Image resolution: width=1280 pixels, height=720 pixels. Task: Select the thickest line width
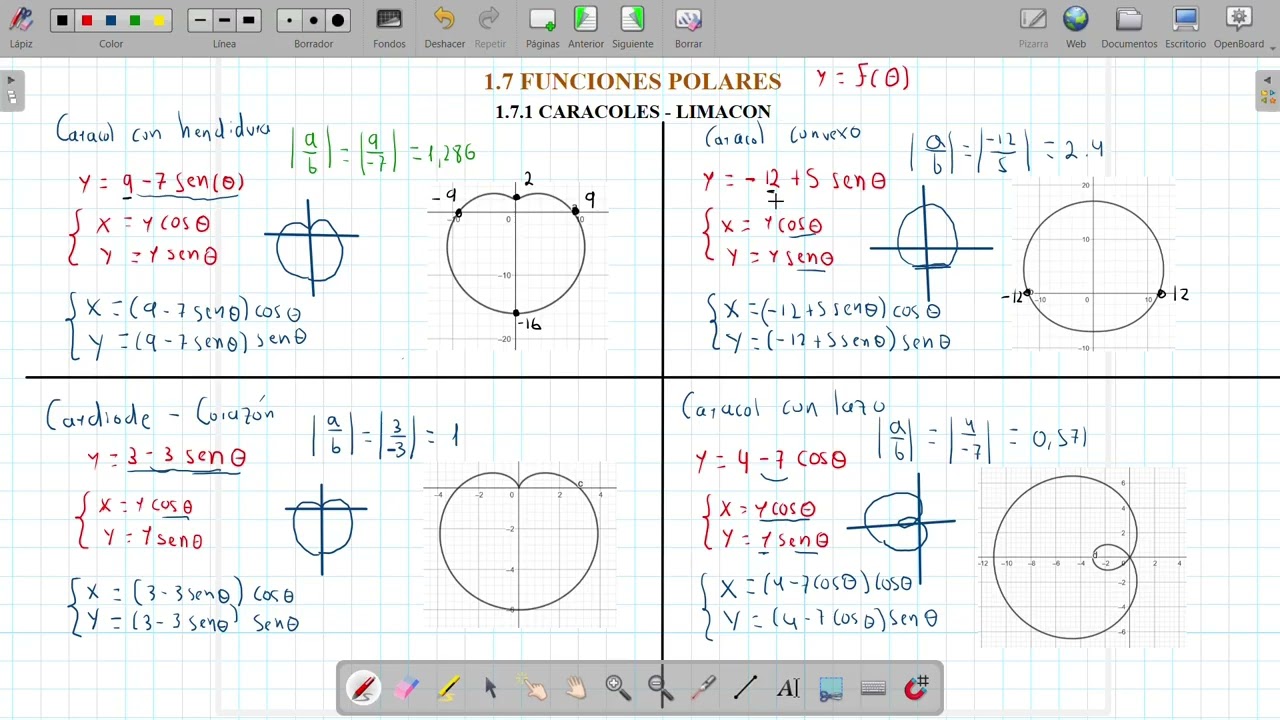click(x=249, y=20)
